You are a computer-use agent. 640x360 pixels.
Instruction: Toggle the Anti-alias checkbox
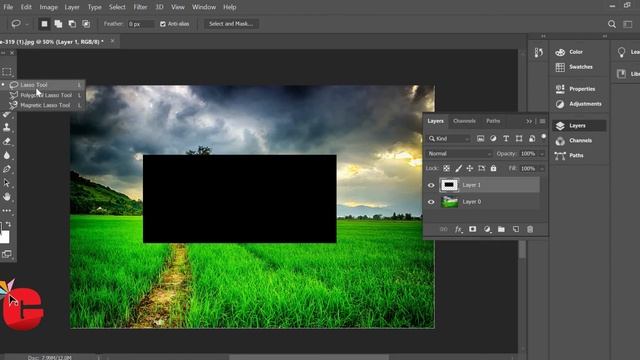click(x=163, y=24)
